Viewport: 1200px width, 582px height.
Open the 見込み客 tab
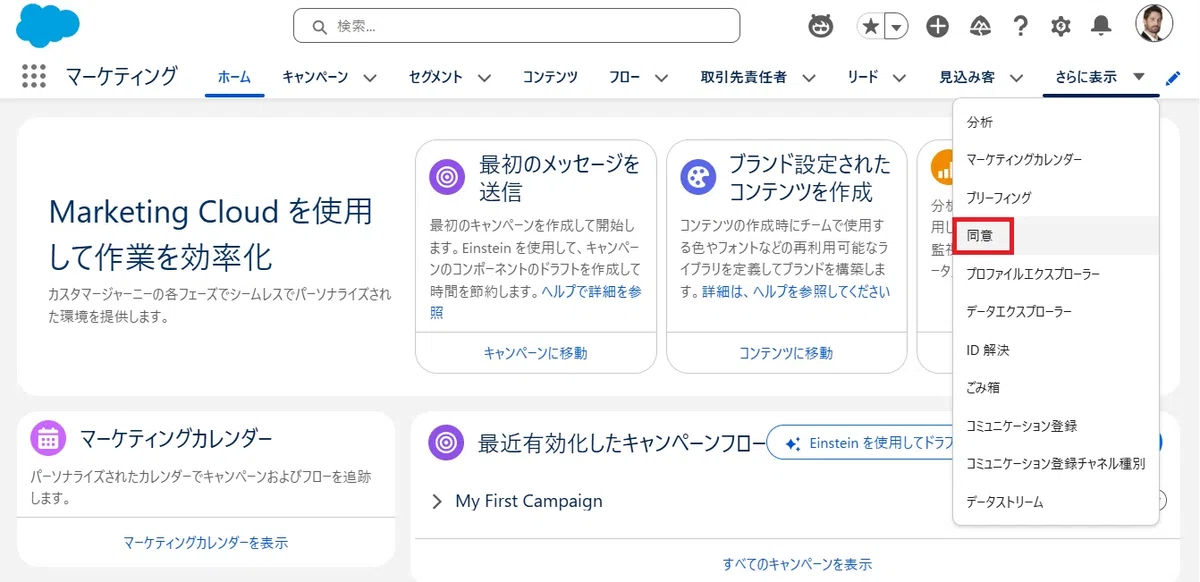[967, 77]
